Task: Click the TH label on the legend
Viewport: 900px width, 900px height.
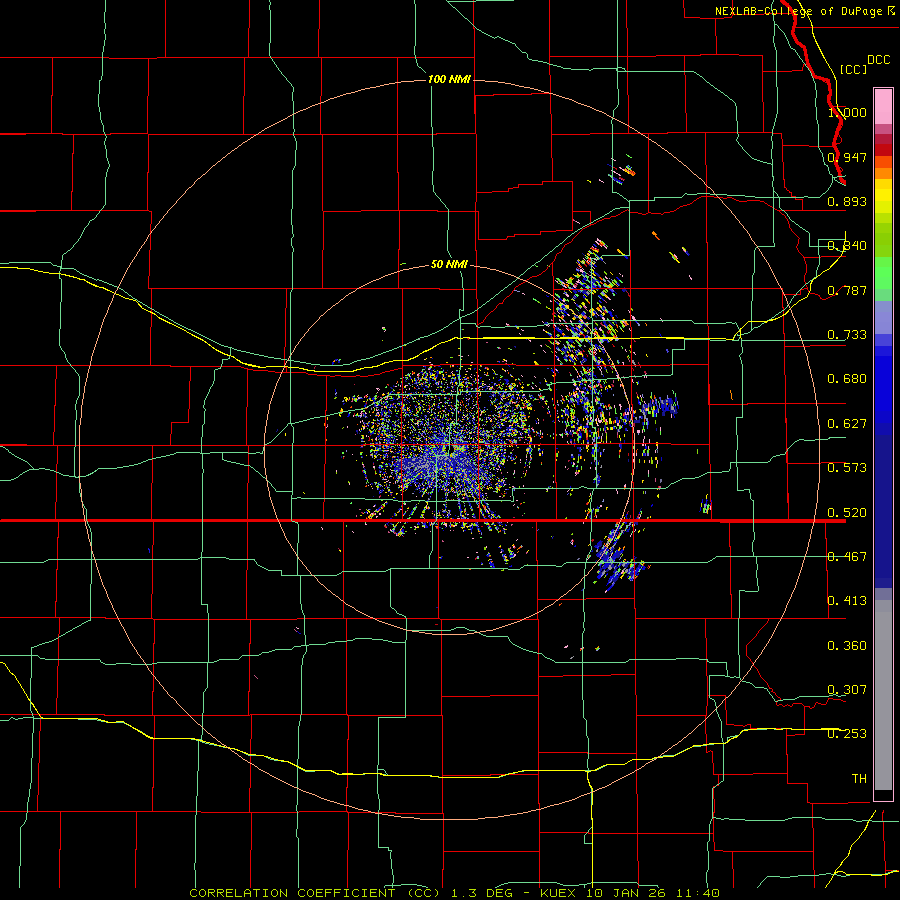Action: [x=859, y=779]
